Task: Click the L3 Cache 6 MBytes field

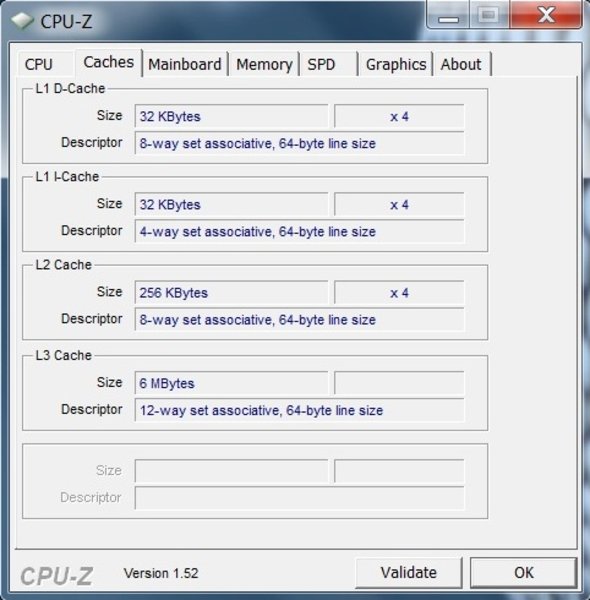Action: point(231,383)
